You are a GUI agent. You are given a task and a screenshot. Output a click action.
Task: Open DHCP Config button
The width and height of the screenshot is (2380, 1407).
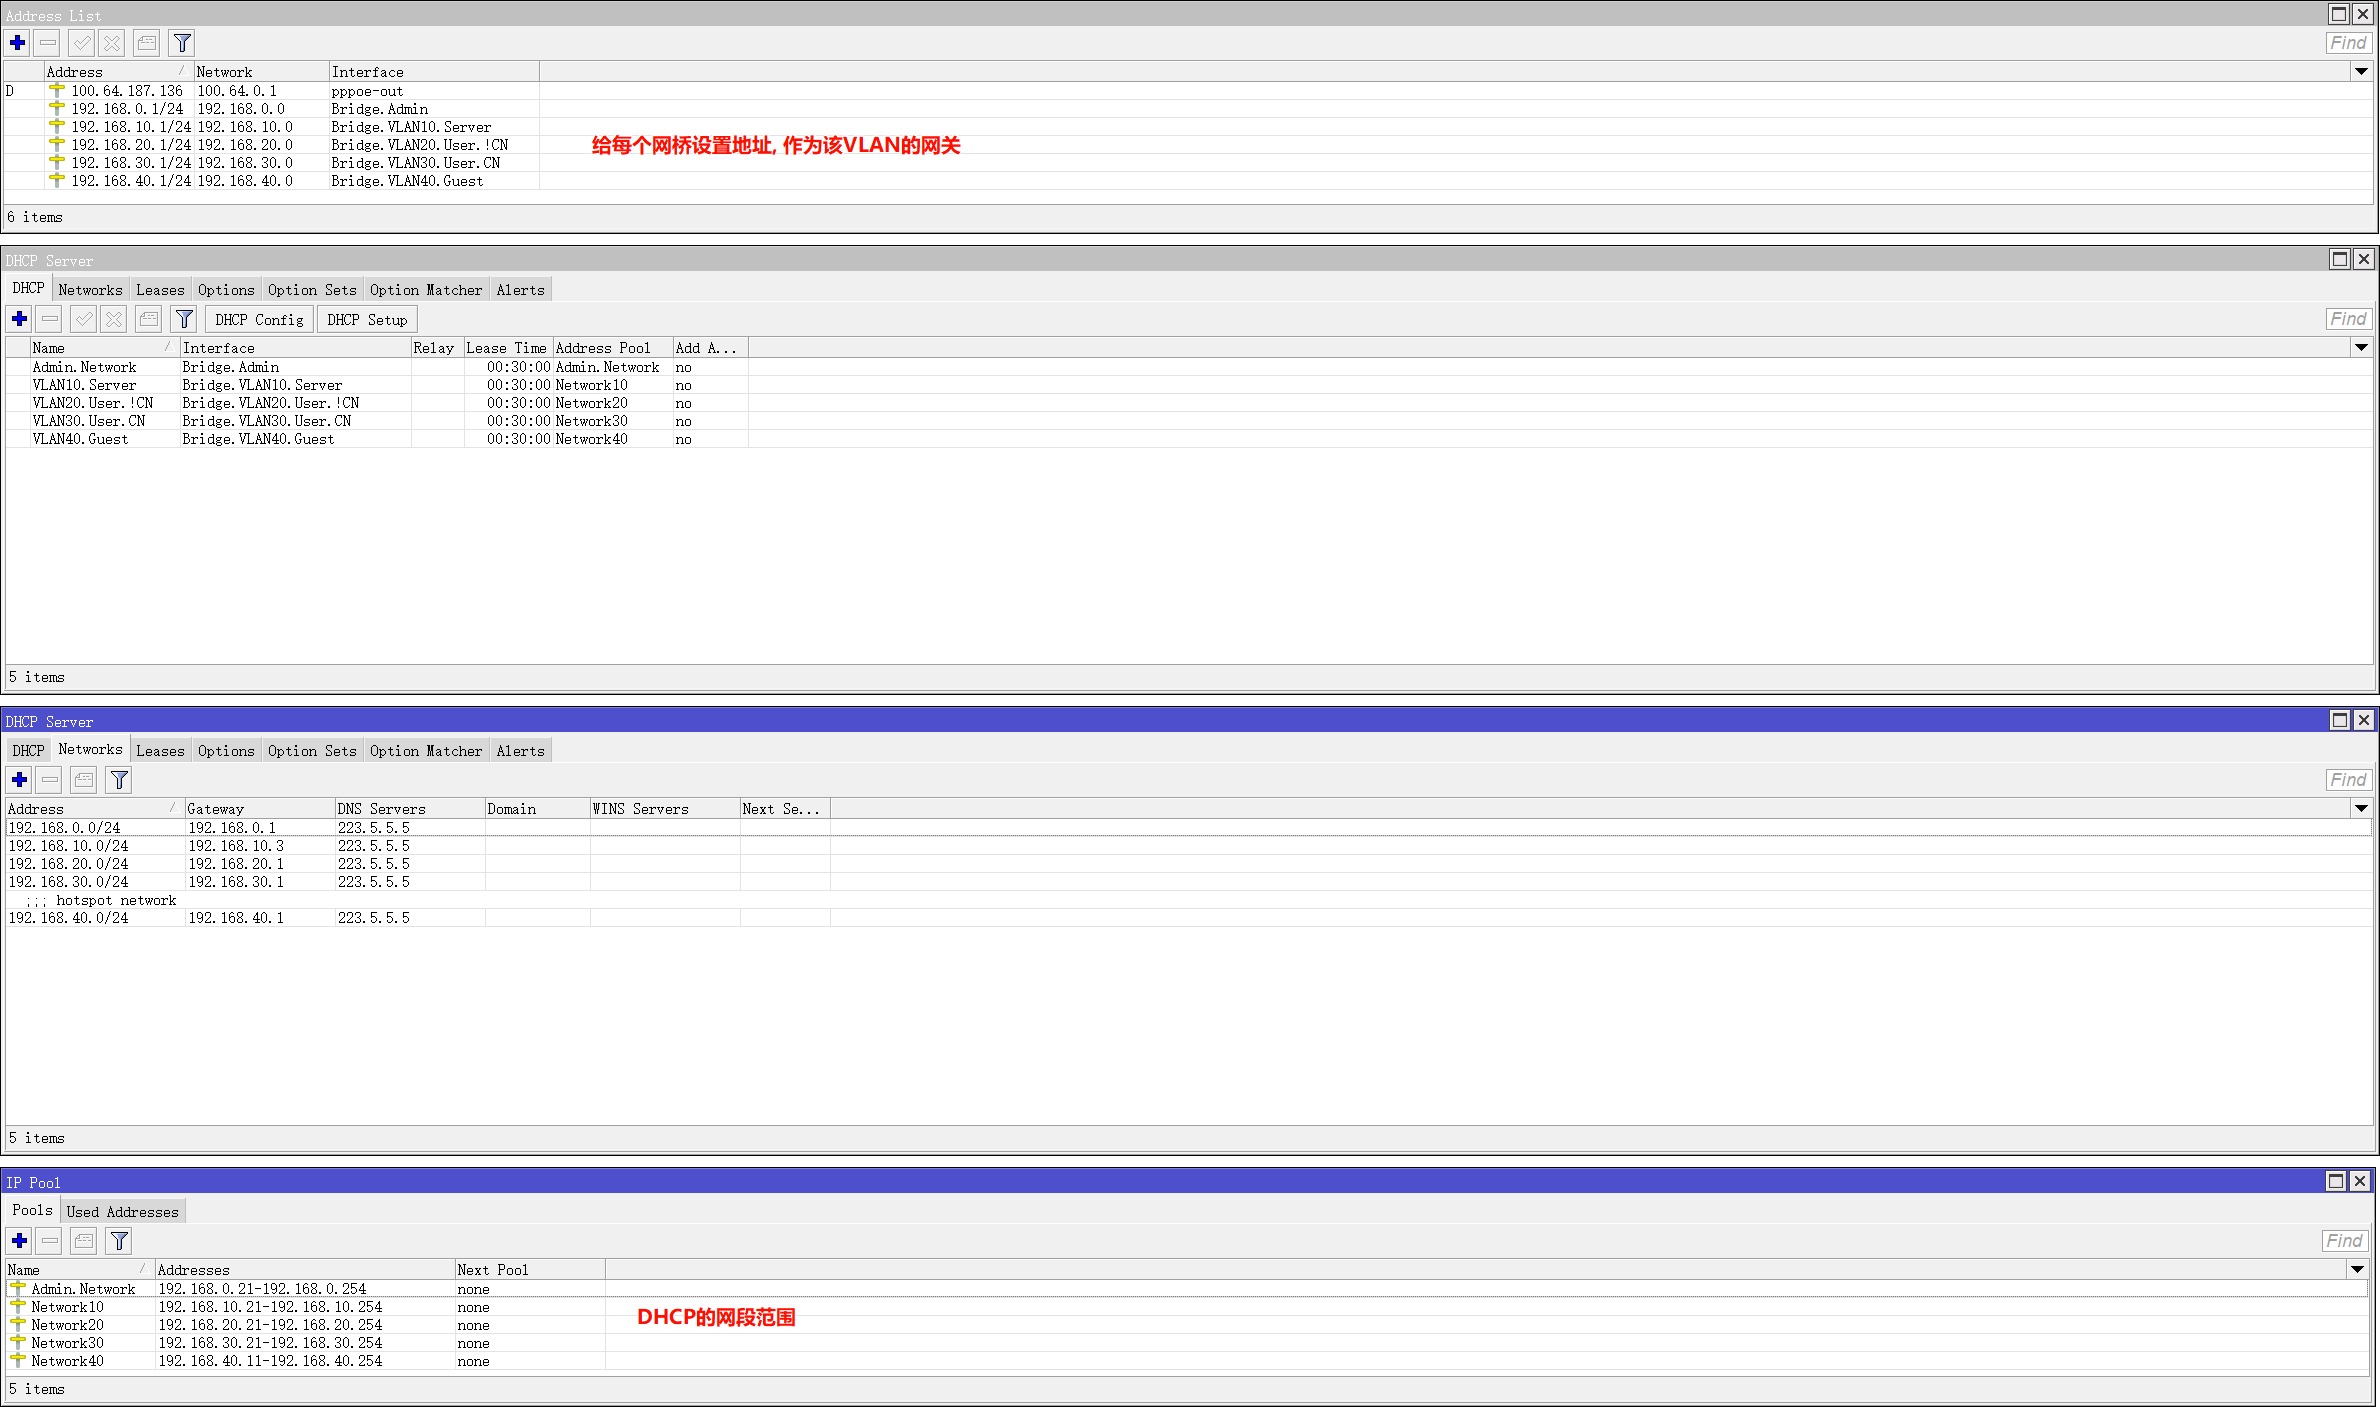click(259, 320)
